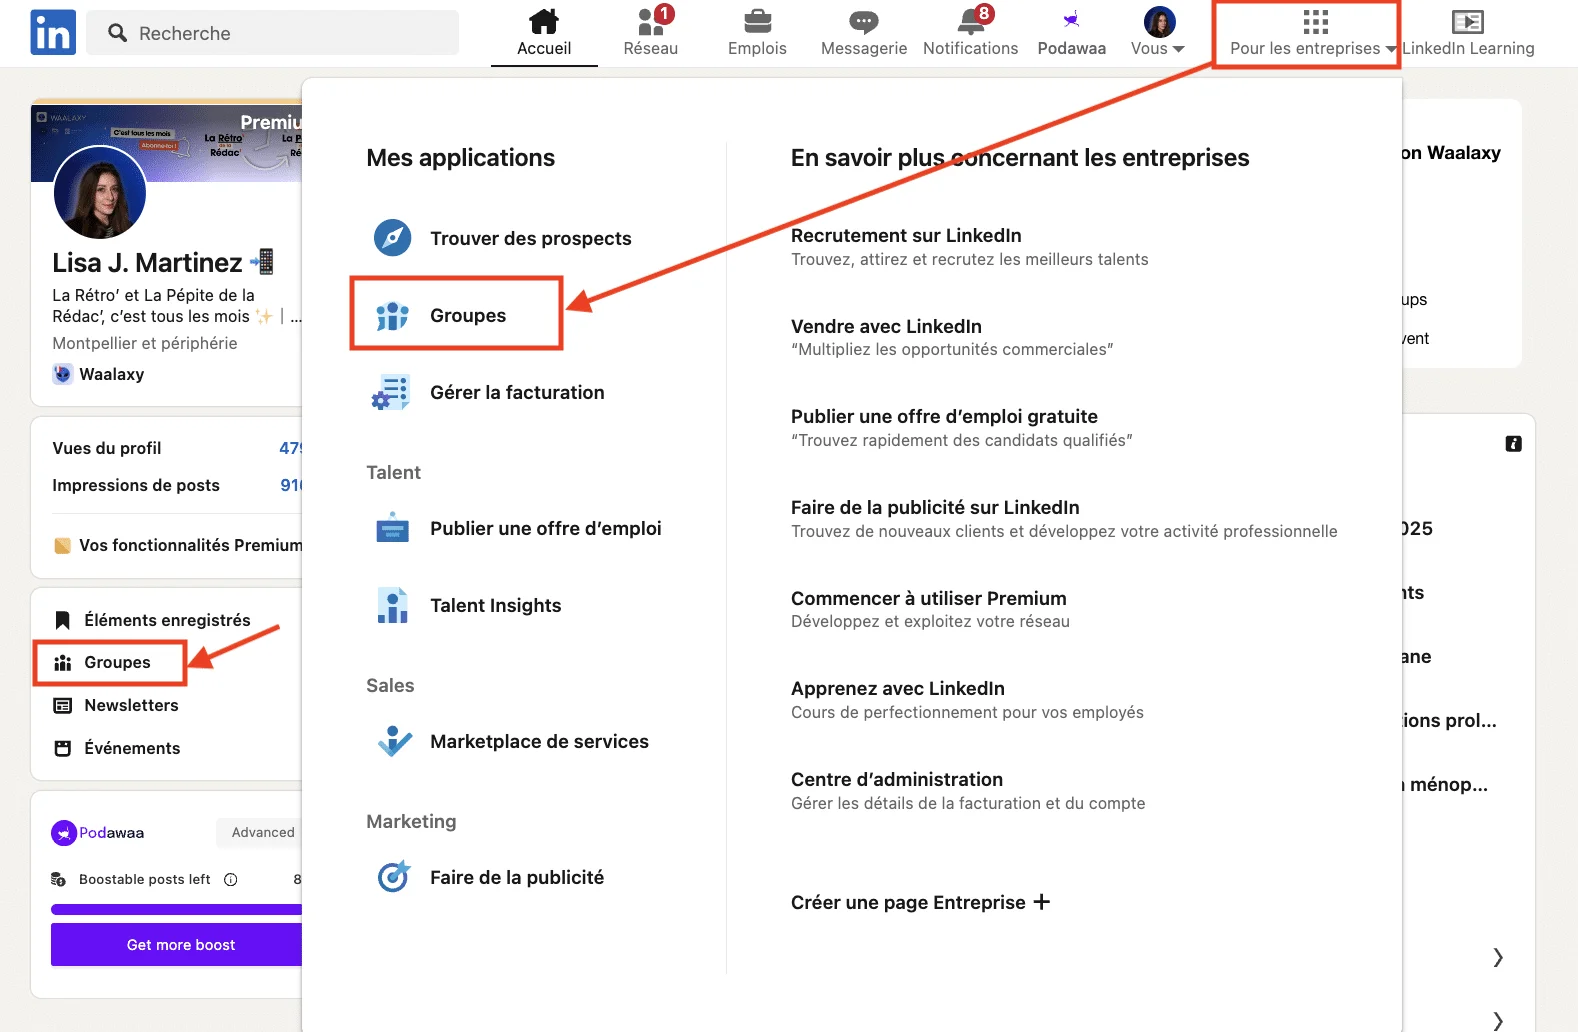Click Get more boost button
Screen dimensions: 1578x1032
(x=176, y=945)
